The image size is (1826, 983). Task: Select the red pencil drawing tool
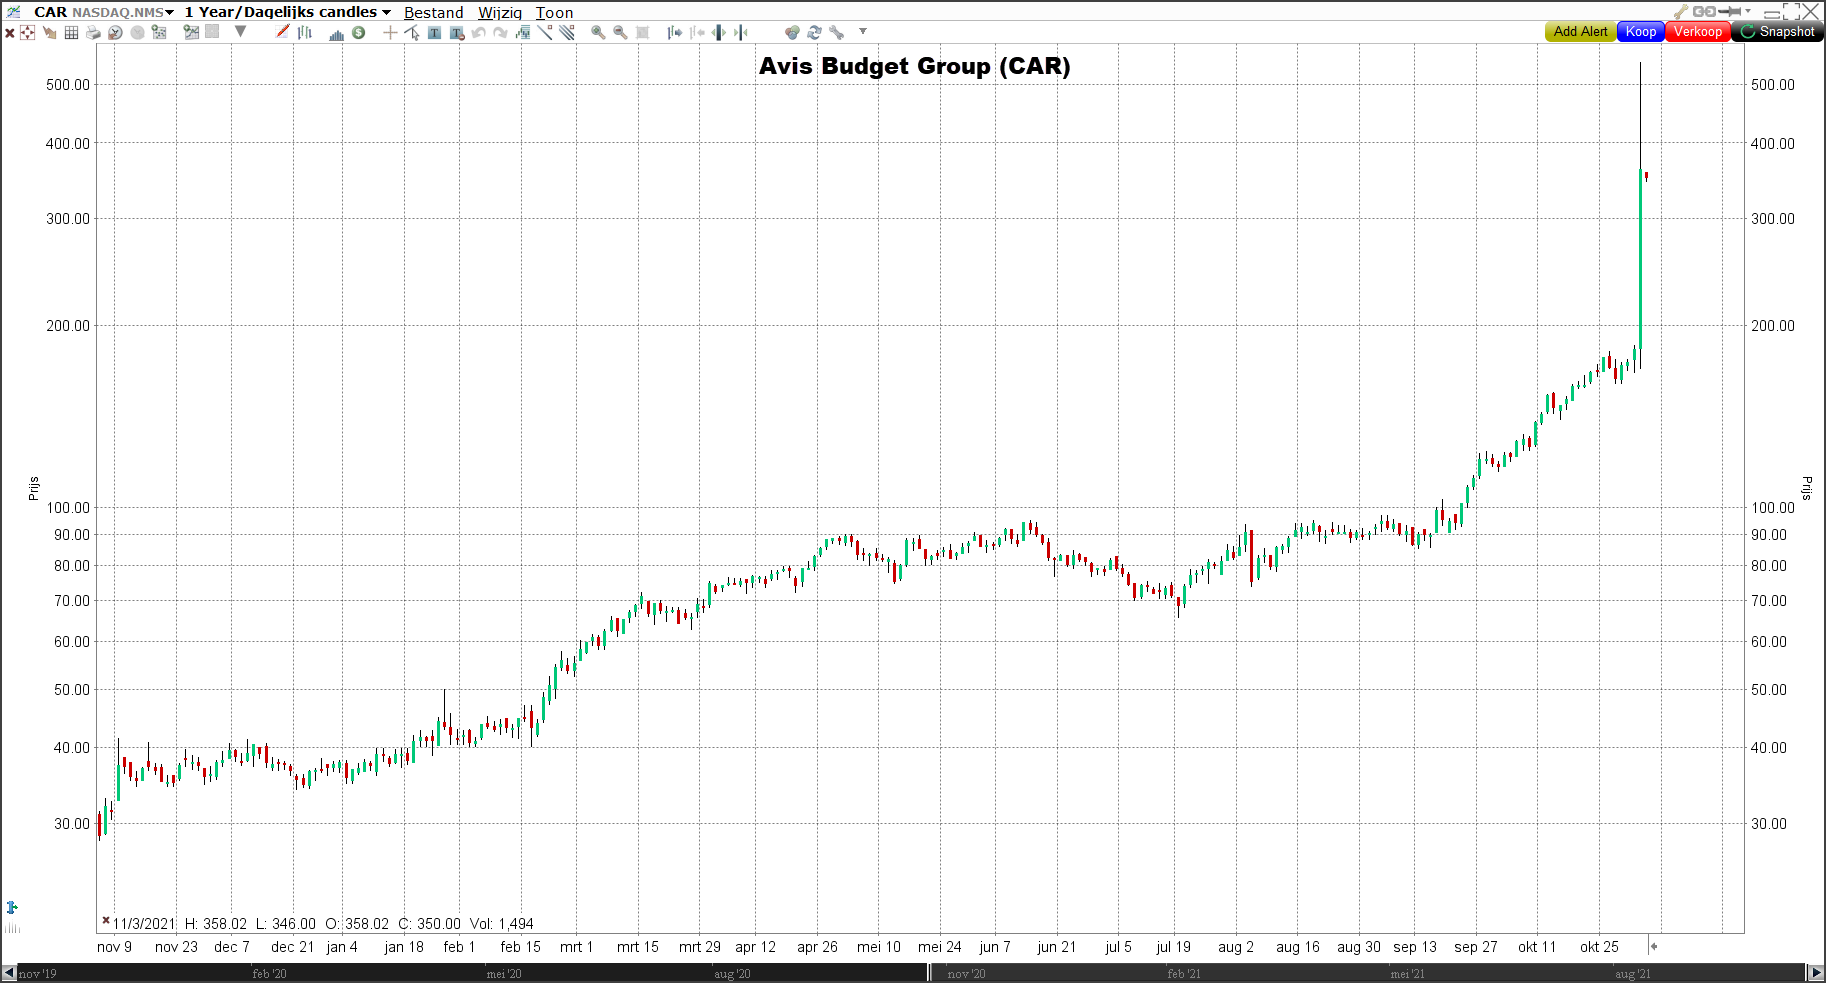[283, 31]
